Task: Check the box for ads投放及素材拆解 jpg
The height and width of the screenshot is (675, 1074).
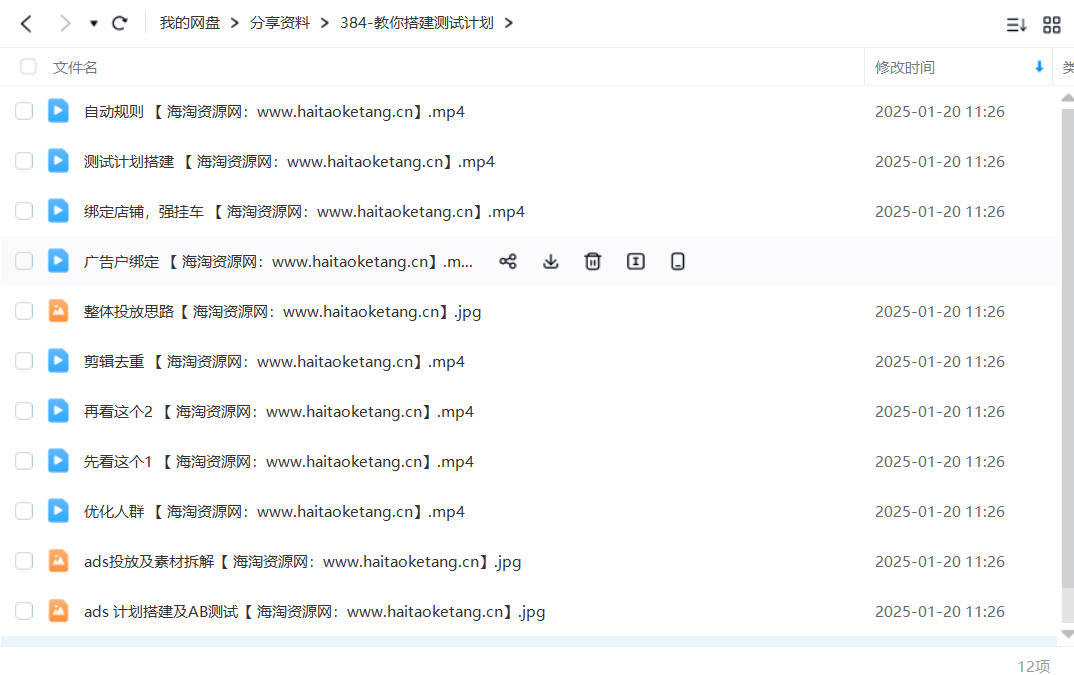Action: tap(24, 561)
